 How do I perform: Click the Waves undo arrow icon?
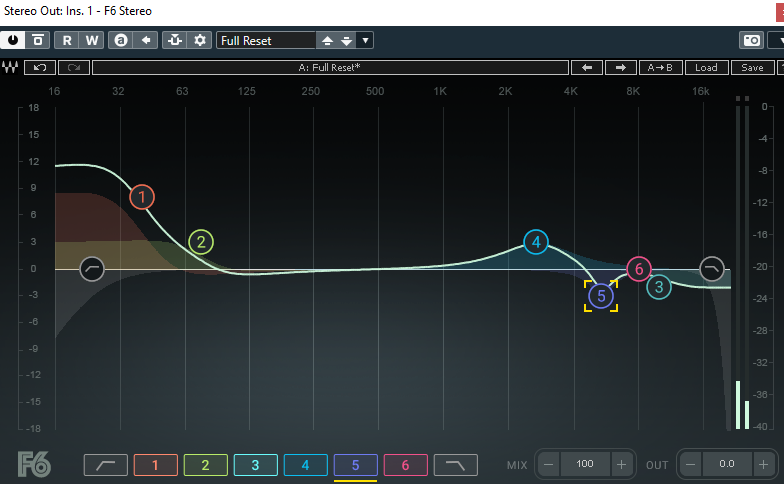click(x=40, y=68)
